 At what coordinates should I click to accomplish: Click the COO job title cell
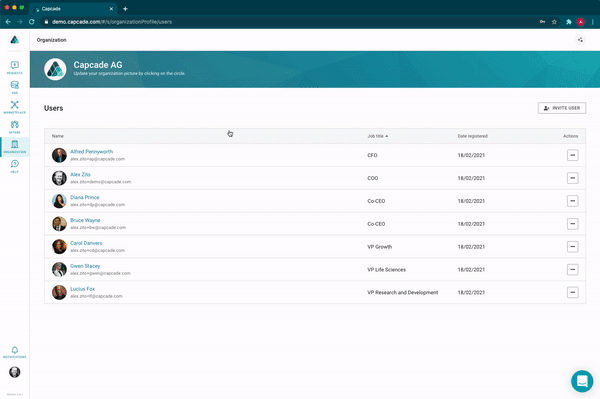(373, 178)
